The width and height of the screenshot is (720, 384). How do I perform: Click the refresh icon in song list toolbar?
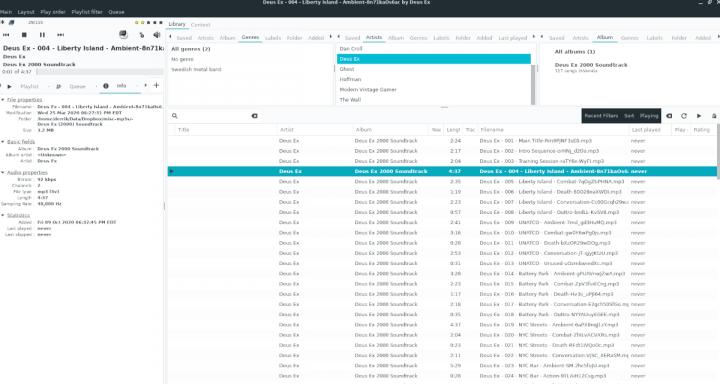[x=684, y=116]
